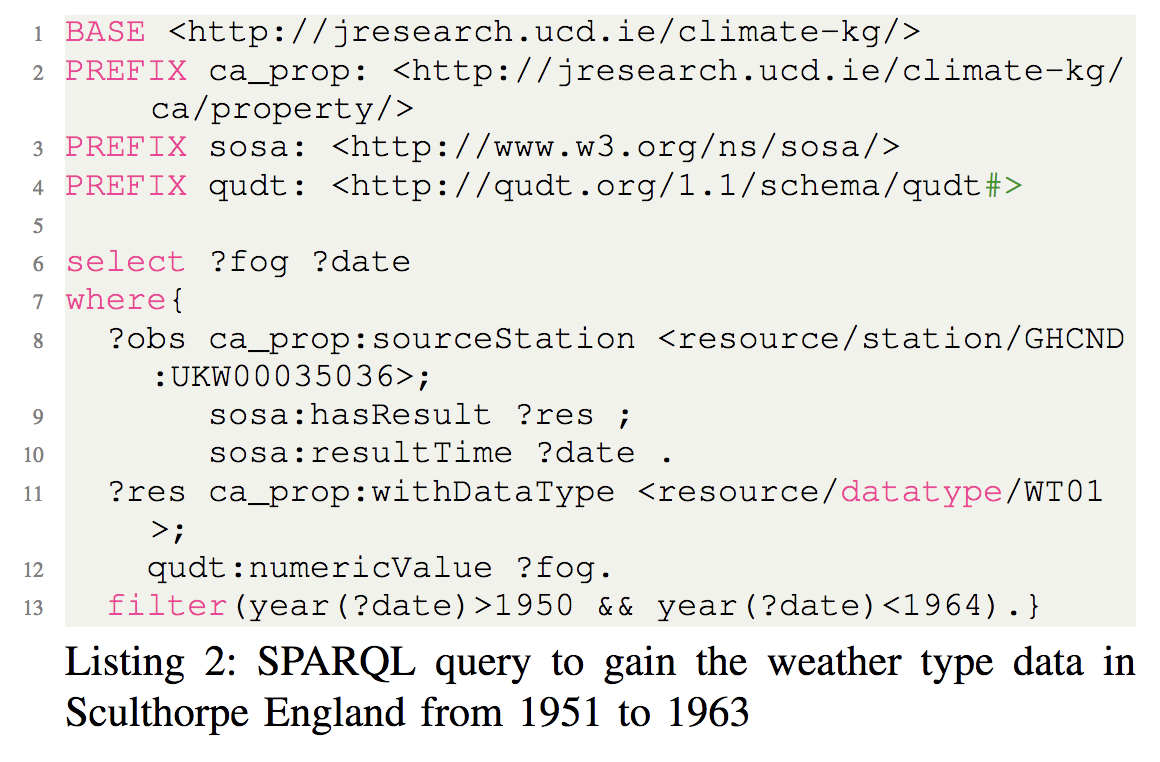Screen dimensions: 1160x762
Task: Click the ?fog variable in select clause
Action: [x=248, y=262]
